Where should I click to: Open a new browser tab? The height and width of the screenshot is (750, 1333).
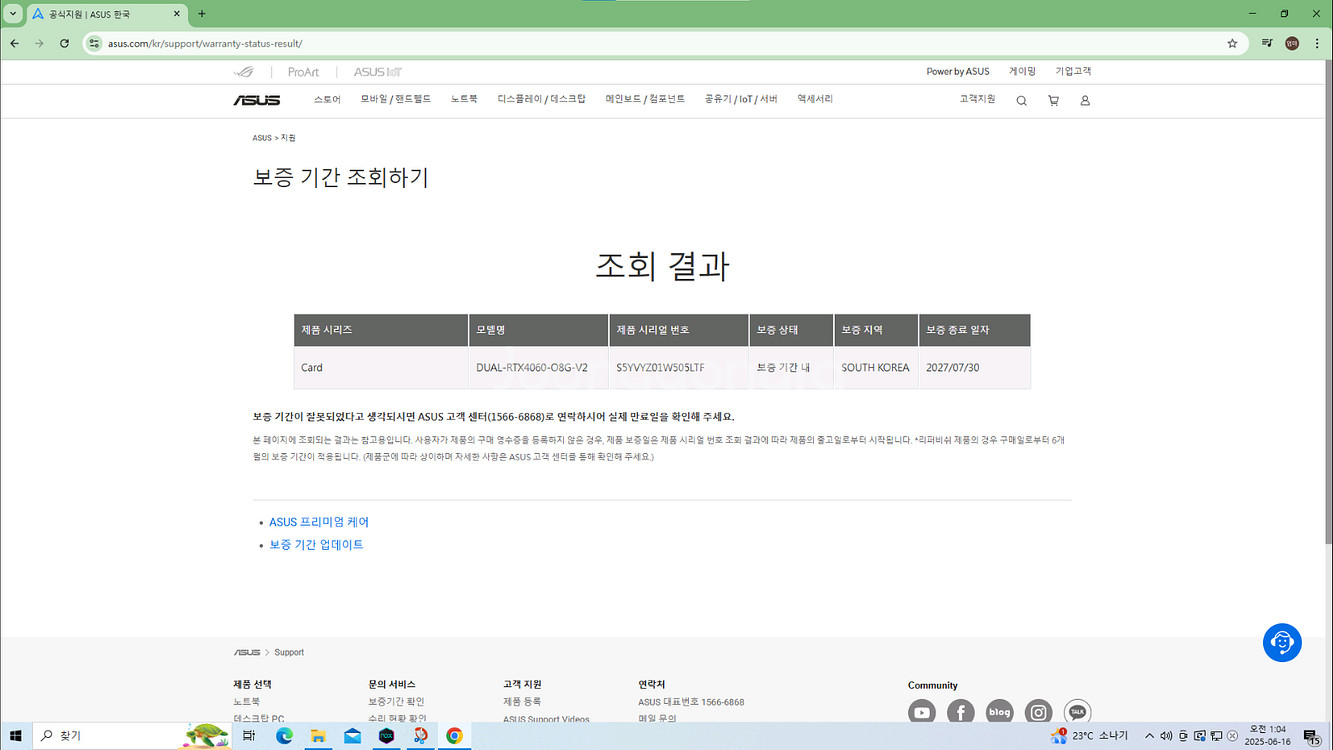[202, 14]
